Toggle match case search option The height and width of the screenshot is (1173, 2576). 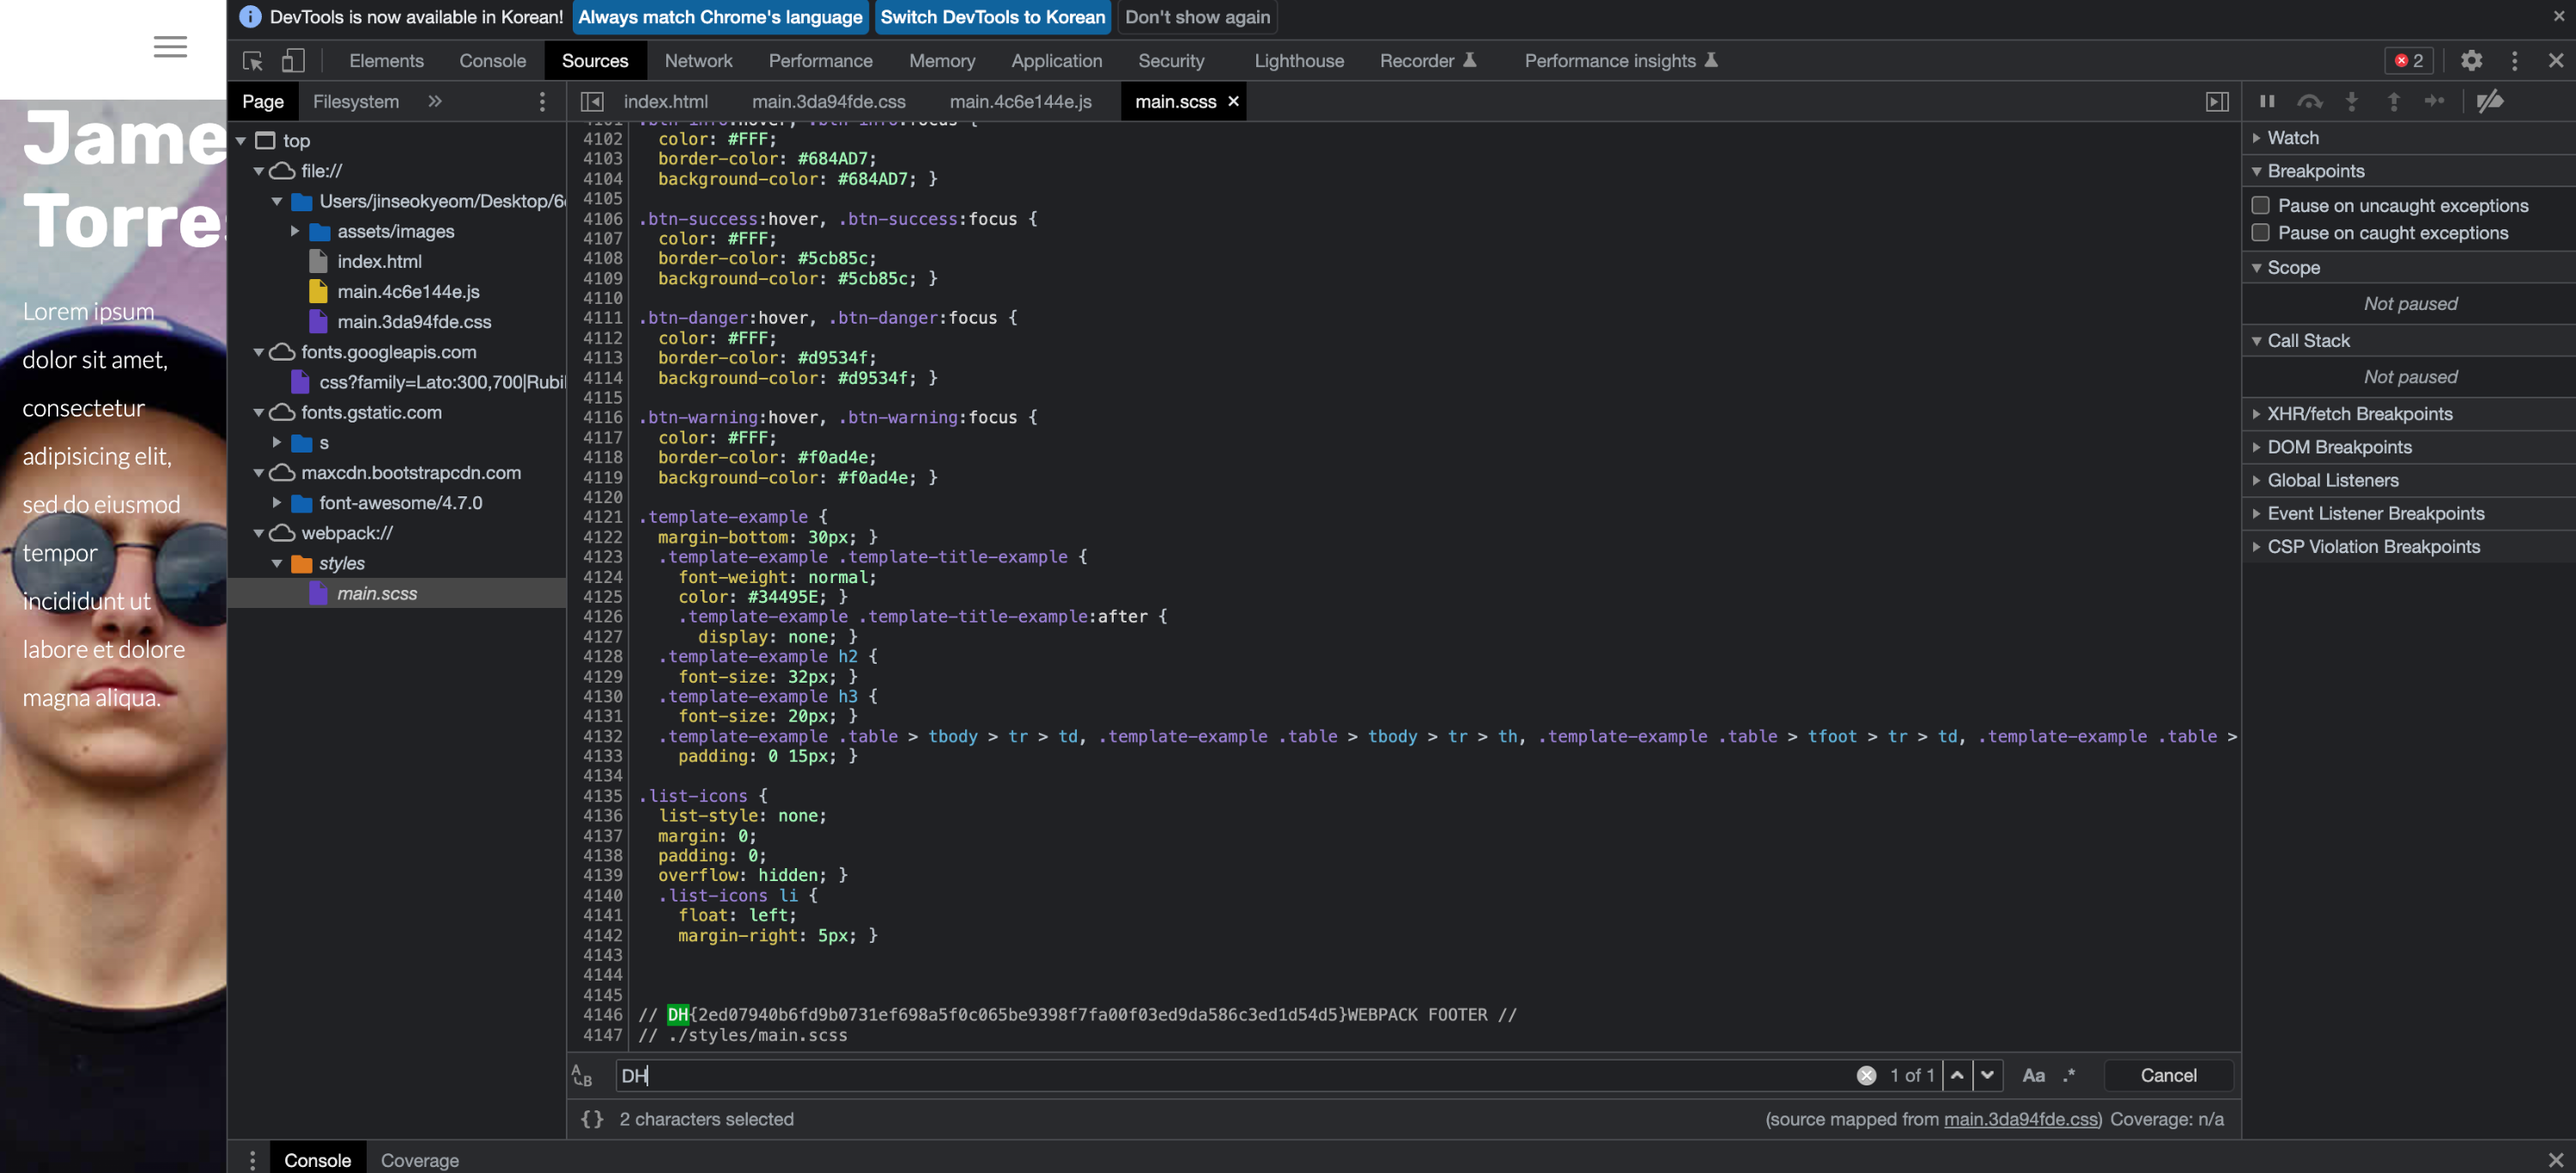[x=2033, y=1075]
